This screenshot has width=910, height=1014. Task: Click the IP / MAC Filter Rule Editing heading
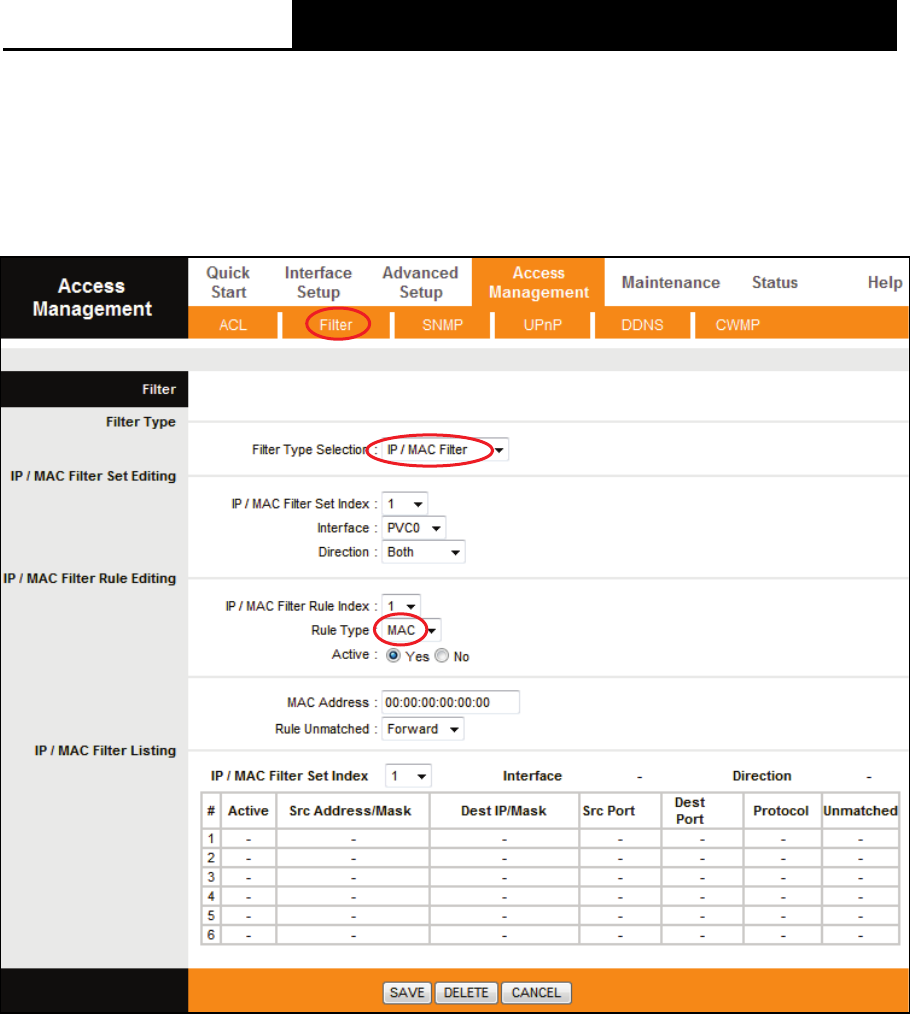[x=90, y=579]
